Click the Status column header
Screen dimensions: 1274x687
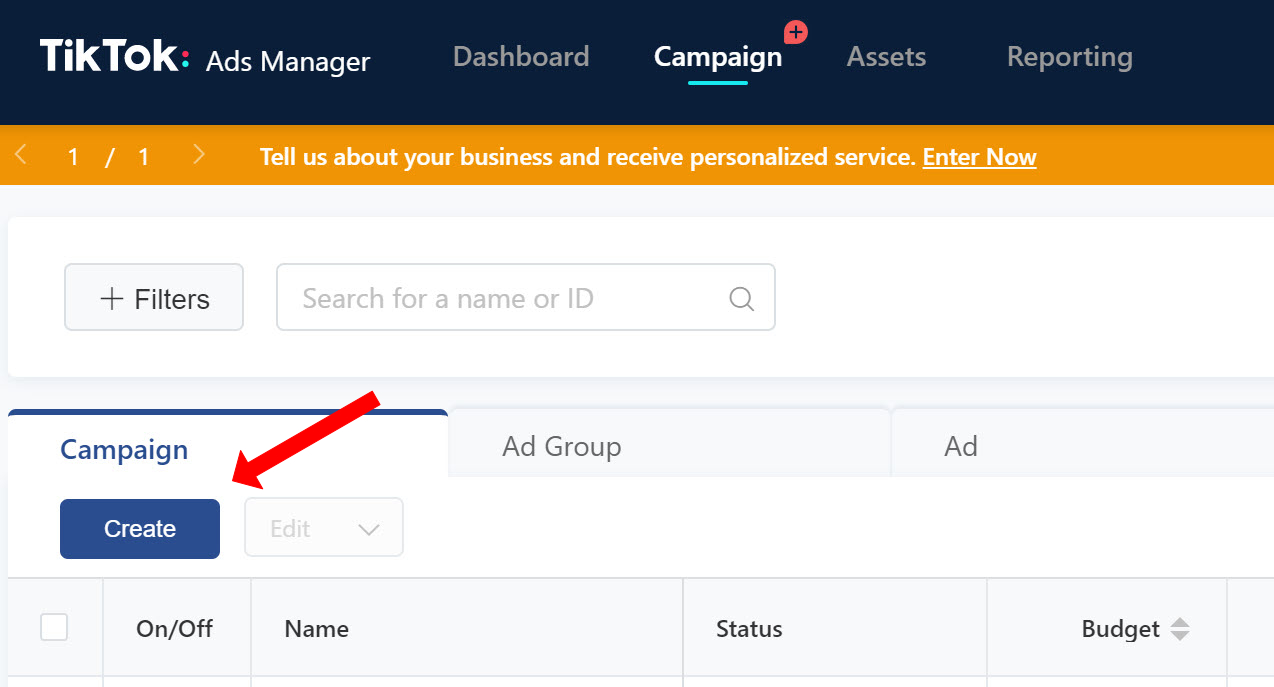pyautogui.click(x=748, y=628)
